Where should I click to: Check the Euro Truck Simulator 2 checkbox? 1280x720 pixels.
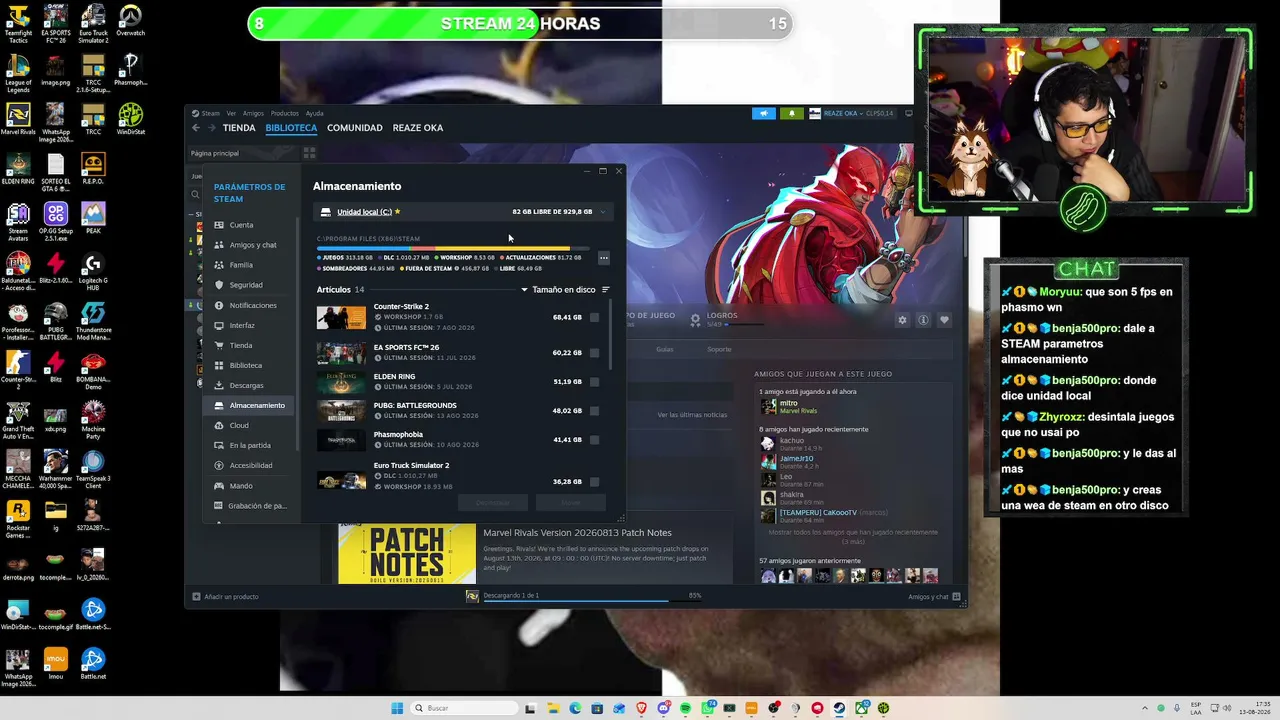(594, 481)
